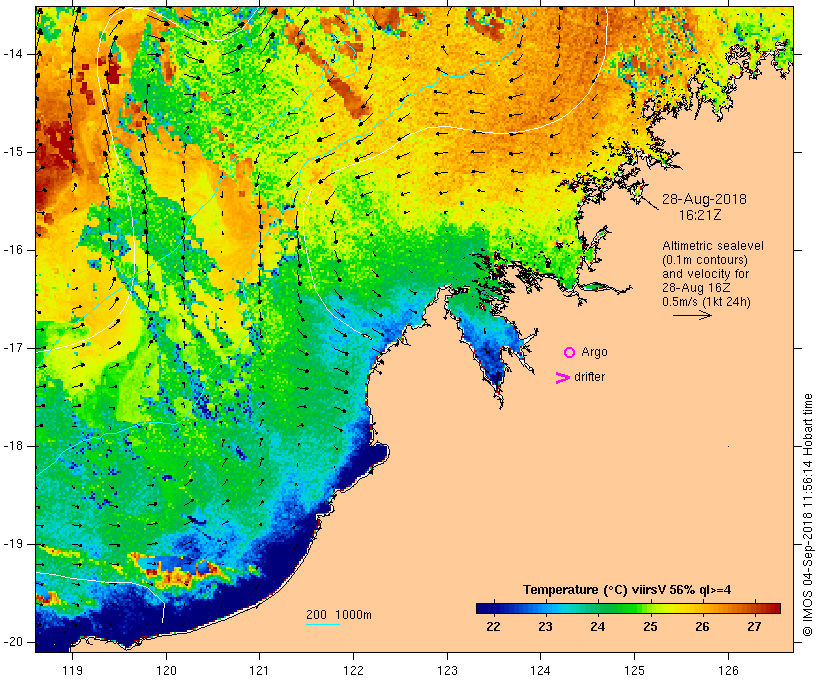Click the latitude label -16
This screenshot has height=680, width=820.
pos(13,250)
